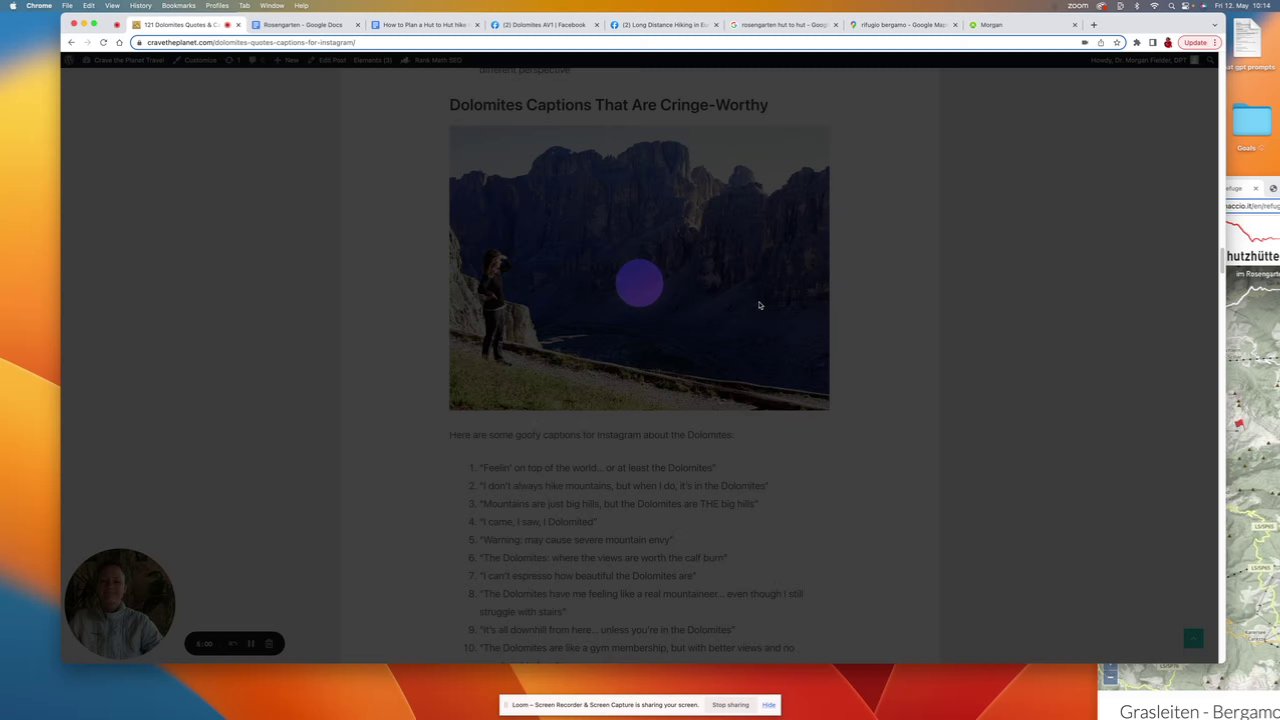The image size is (1280, 720).
Task: Click Loom webcam bubble
Action: click(119, 603)
